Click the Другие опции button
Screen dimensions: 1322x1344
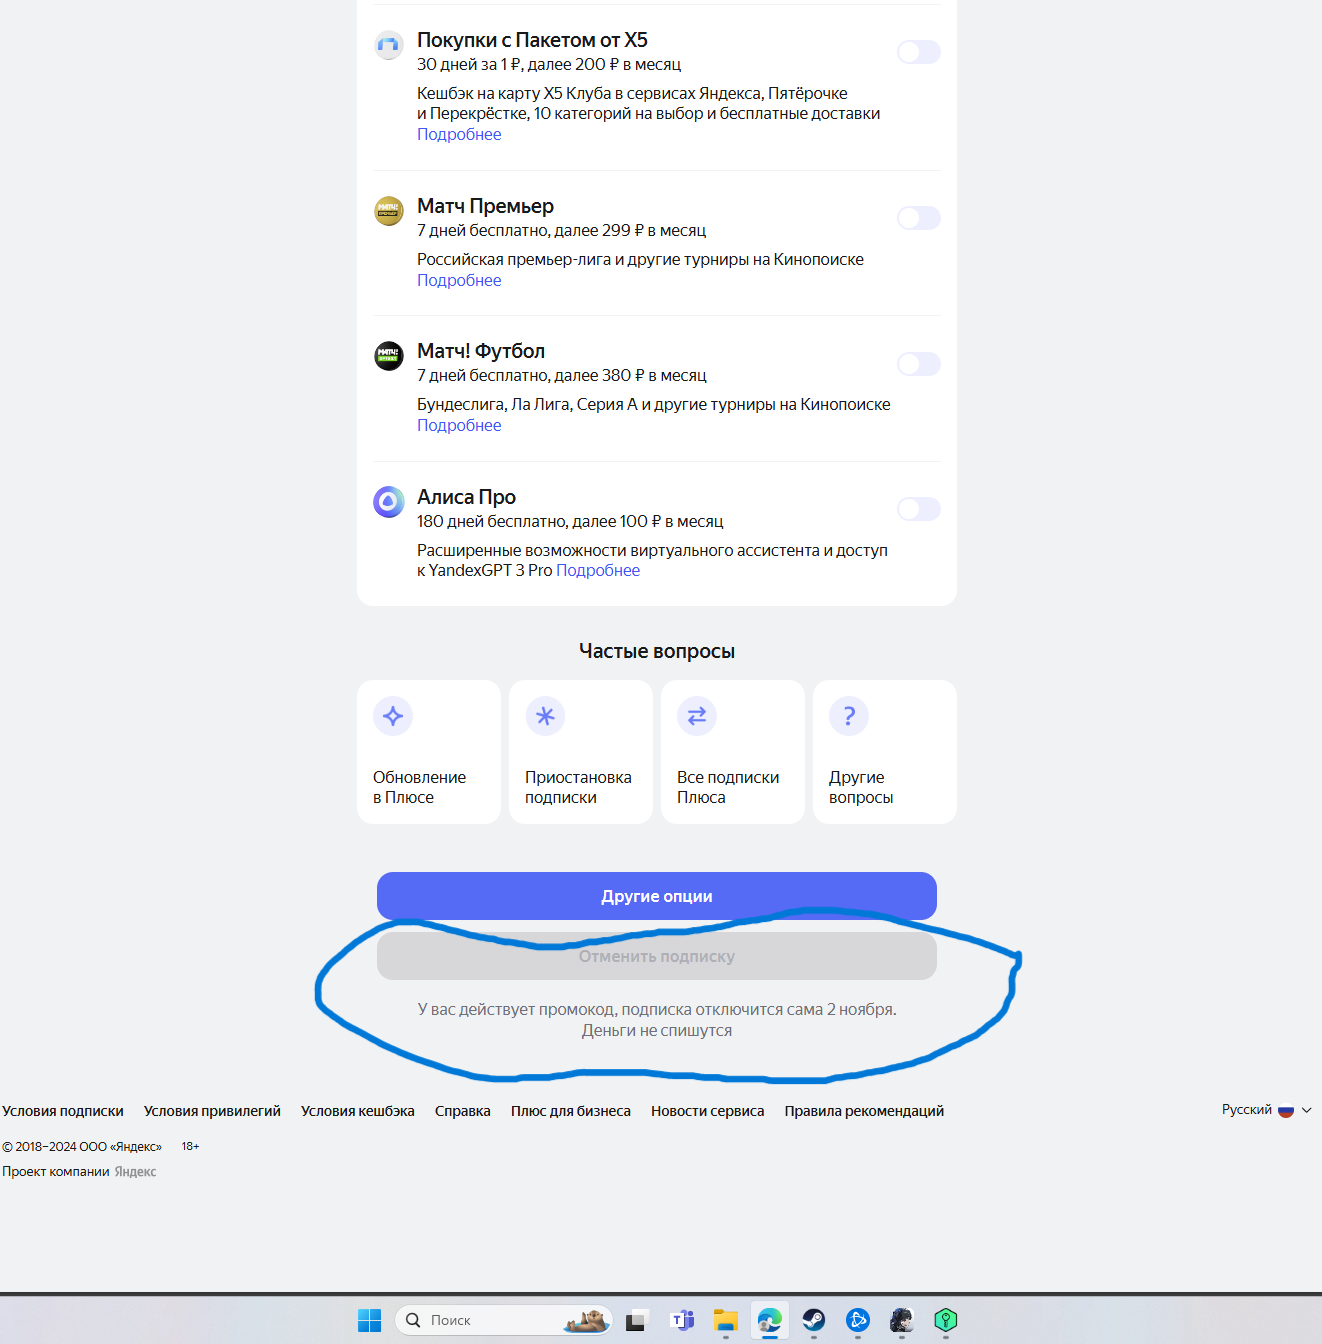click(x=657, y=896)
